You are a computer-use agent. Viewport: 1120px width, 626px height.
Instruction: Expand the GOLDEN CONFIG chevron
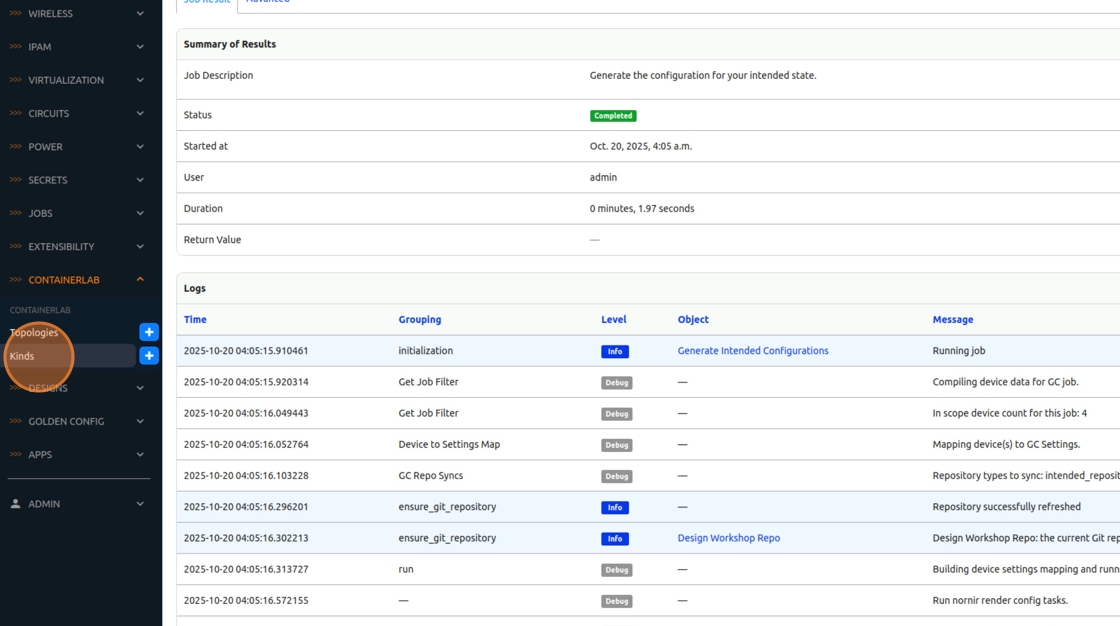[140, 422]
